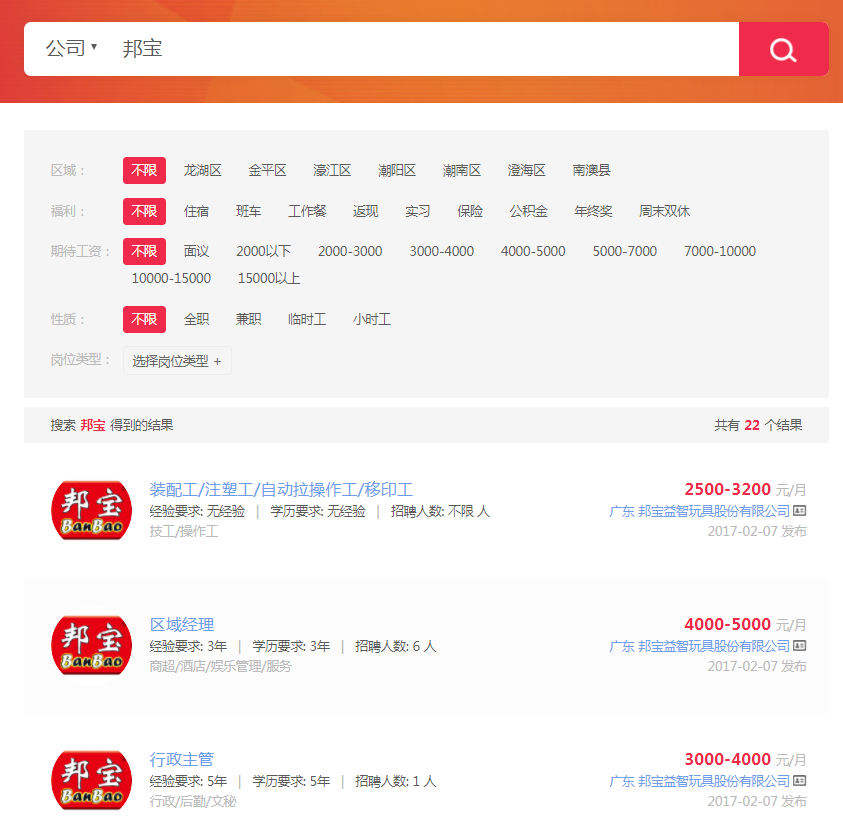Select 不限 in the 福利 filter

point(144,211)
